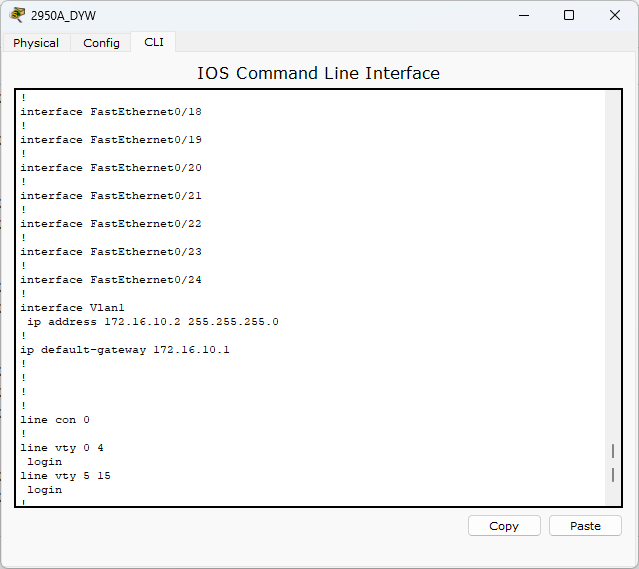The image size is (639, 569).
Task: Click the scrollbar thumb near bottom
Action: pos(613,463)
